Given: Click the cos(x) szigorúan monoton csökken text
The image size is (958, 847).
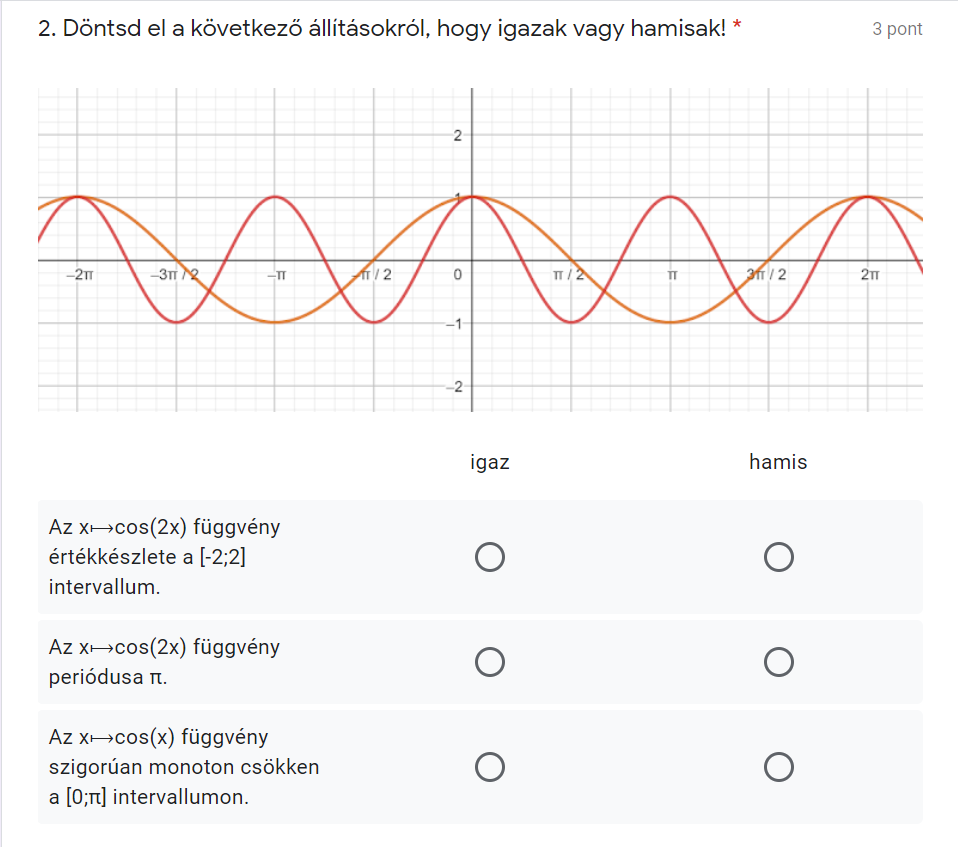Looking at the screenshot, I should click(183, 767).
